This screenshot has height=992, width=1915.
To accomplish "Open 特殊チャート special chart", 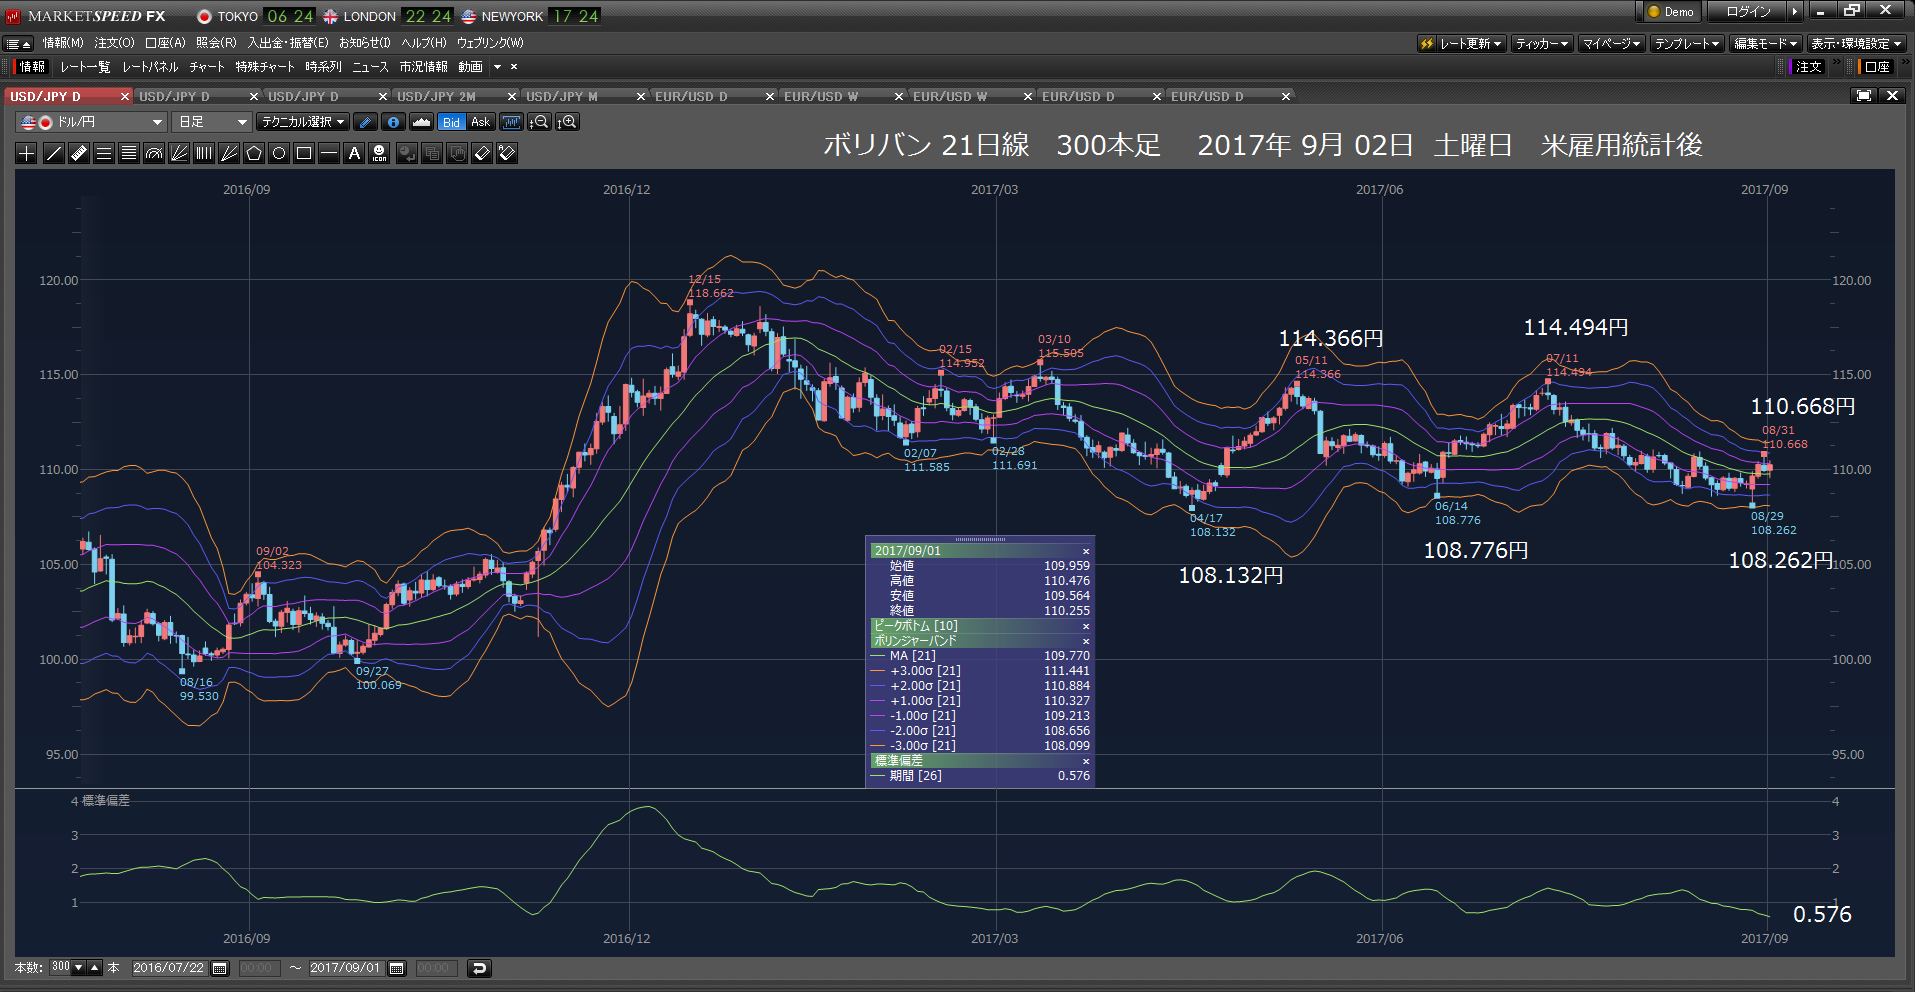I will 265,67.
